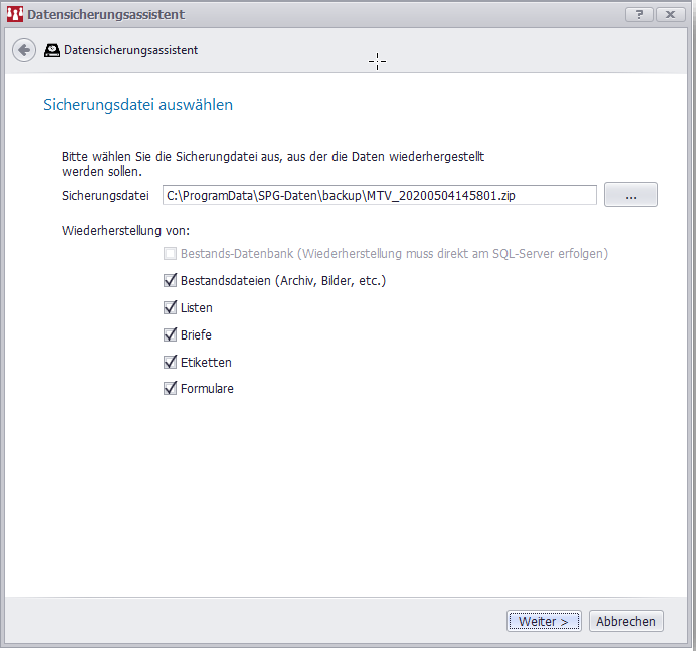696x651 pixels.
Task: Click the Weiter button
Action: [543, 621]
